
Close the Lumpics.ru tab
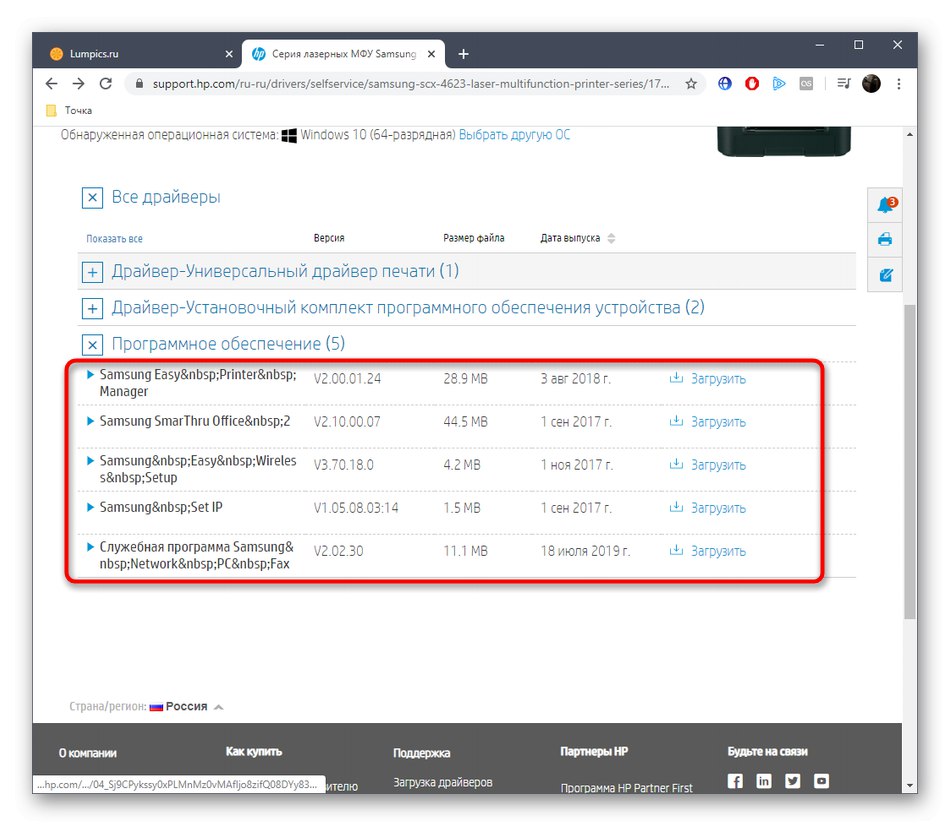point(229,54)
